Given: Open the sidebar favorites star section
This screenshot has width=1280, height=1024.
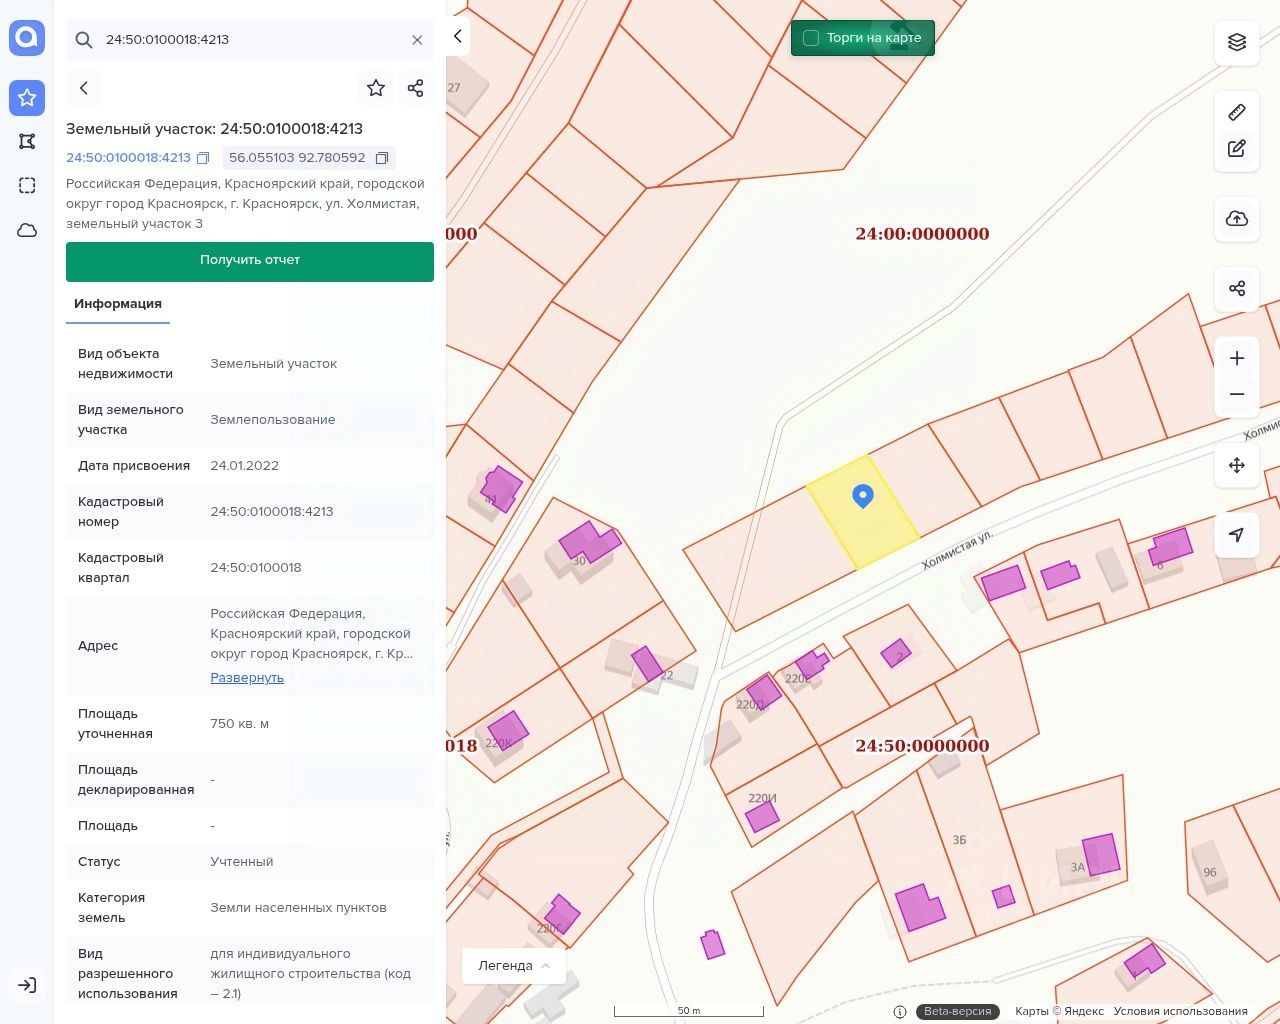Looking at the screenshot, I should click(27, 98).
